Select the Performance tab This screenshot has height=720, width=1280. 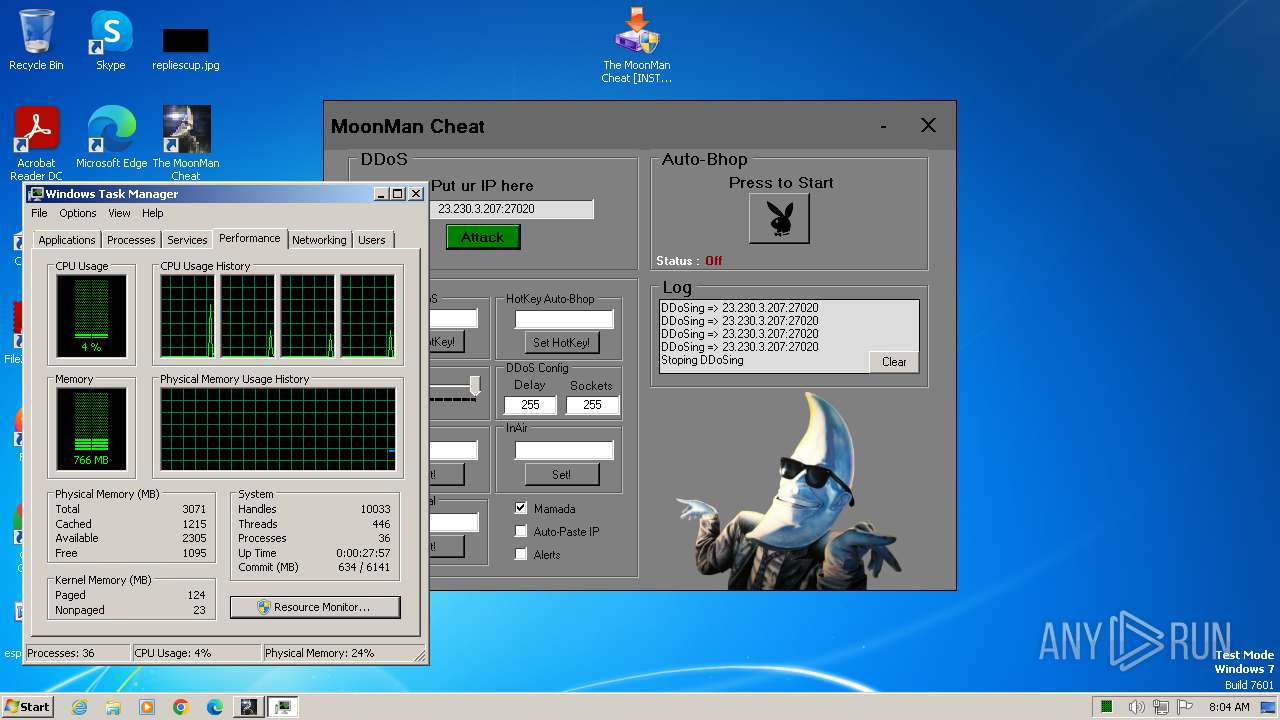click(250, 238)
